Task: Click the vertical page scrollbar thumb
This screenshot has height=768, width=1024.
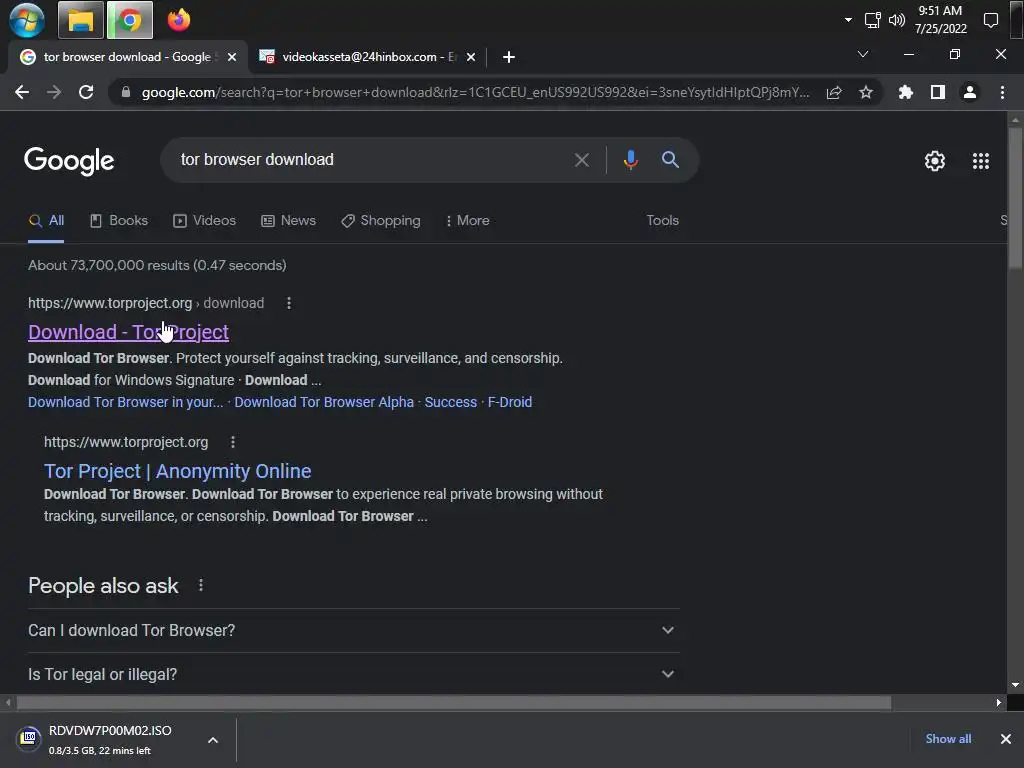Action: [1014, 197]
